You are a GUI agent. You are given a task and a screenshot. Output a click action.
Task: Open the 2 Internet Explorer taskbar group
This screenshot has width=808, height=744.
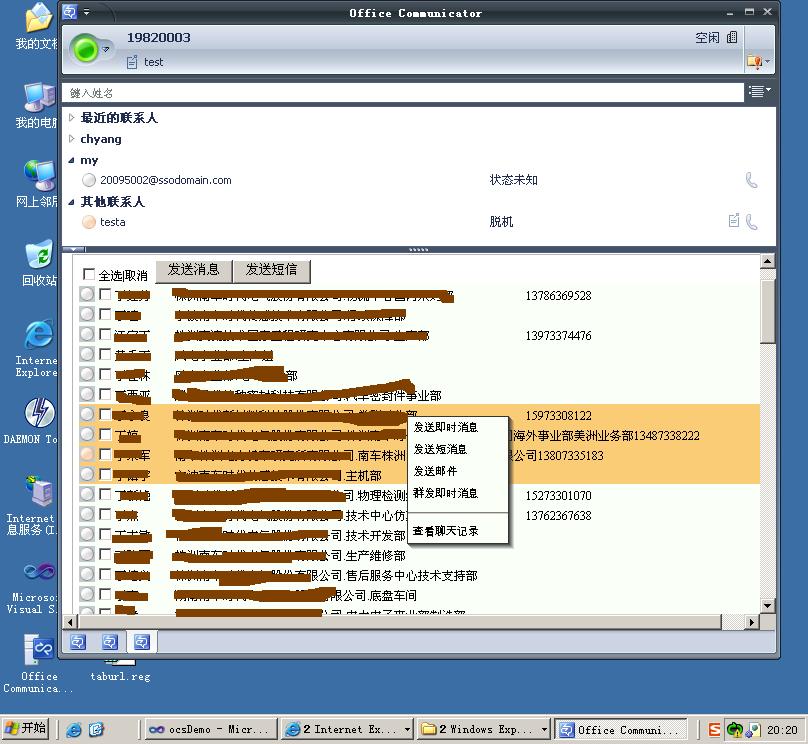tap(347, 729)
